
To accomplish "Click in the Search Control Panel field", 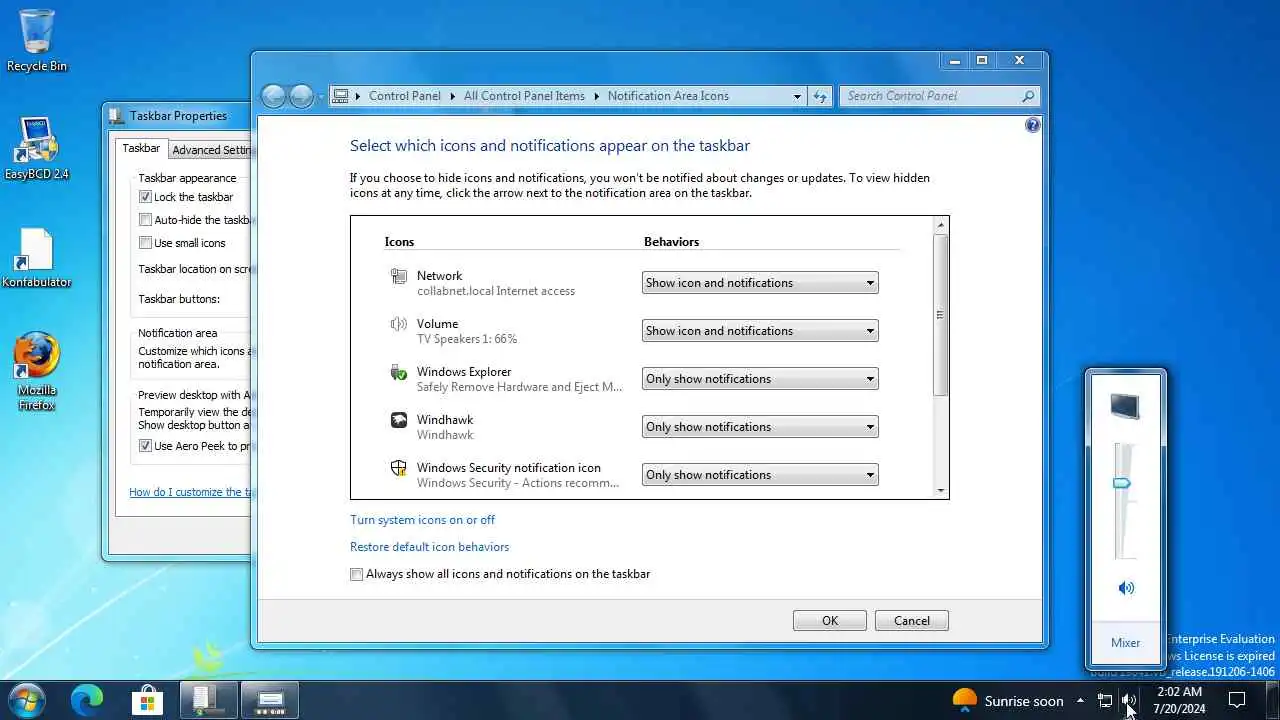I will [929, 96].
